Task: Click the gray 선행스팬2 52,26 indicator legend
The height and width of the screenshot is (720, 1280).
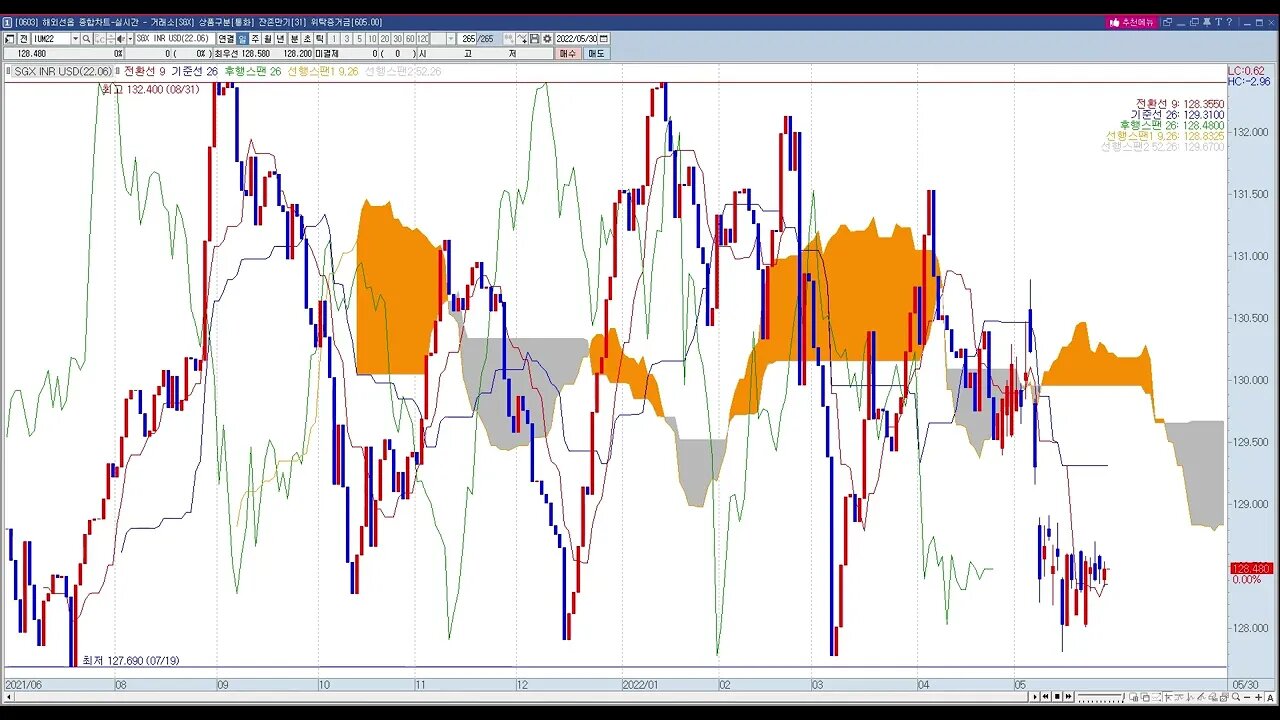Action: [x=403, y=71]
